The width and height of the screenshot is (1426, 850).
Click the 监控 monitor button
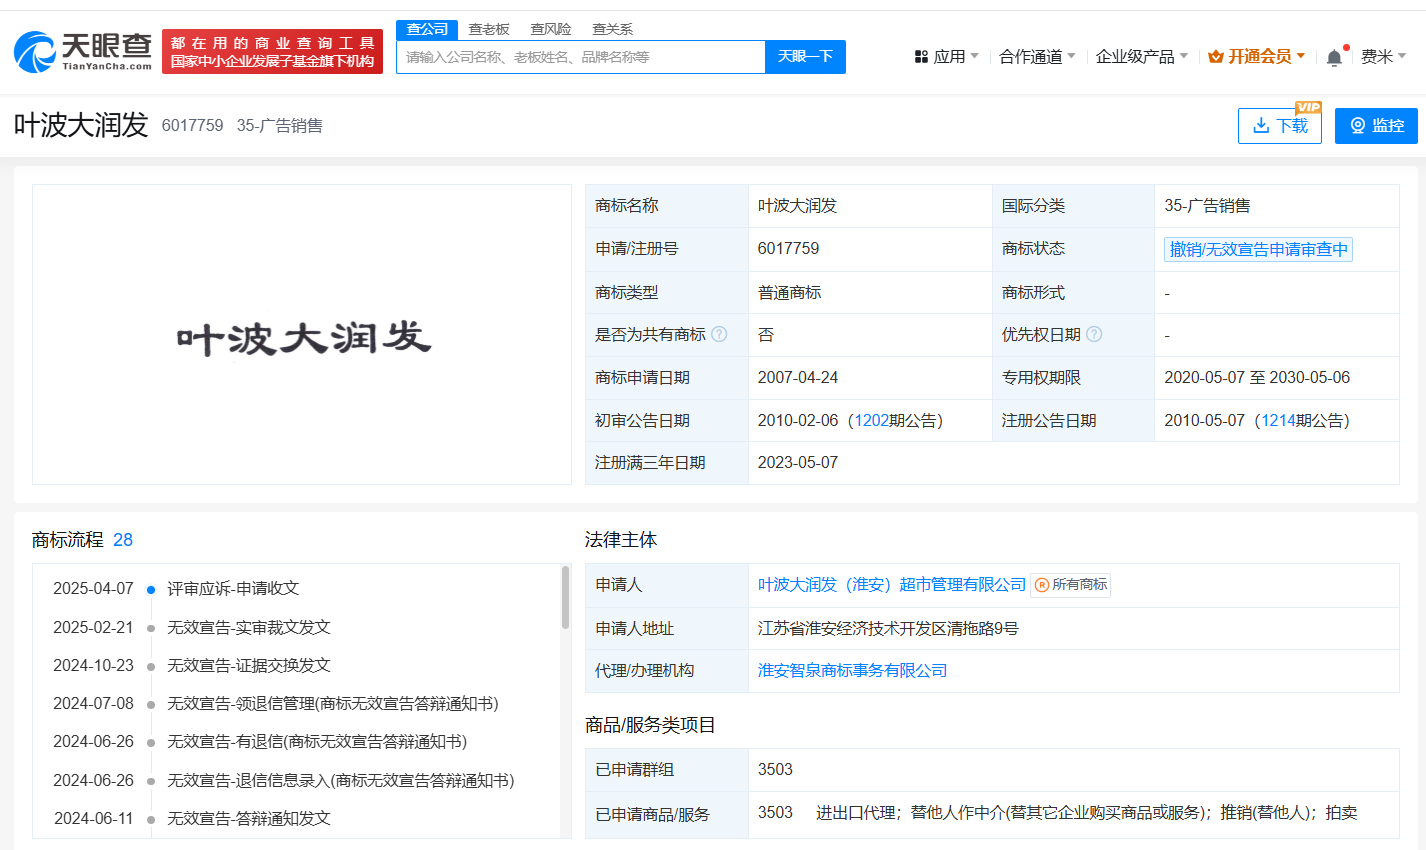(x=1376, y=126)
